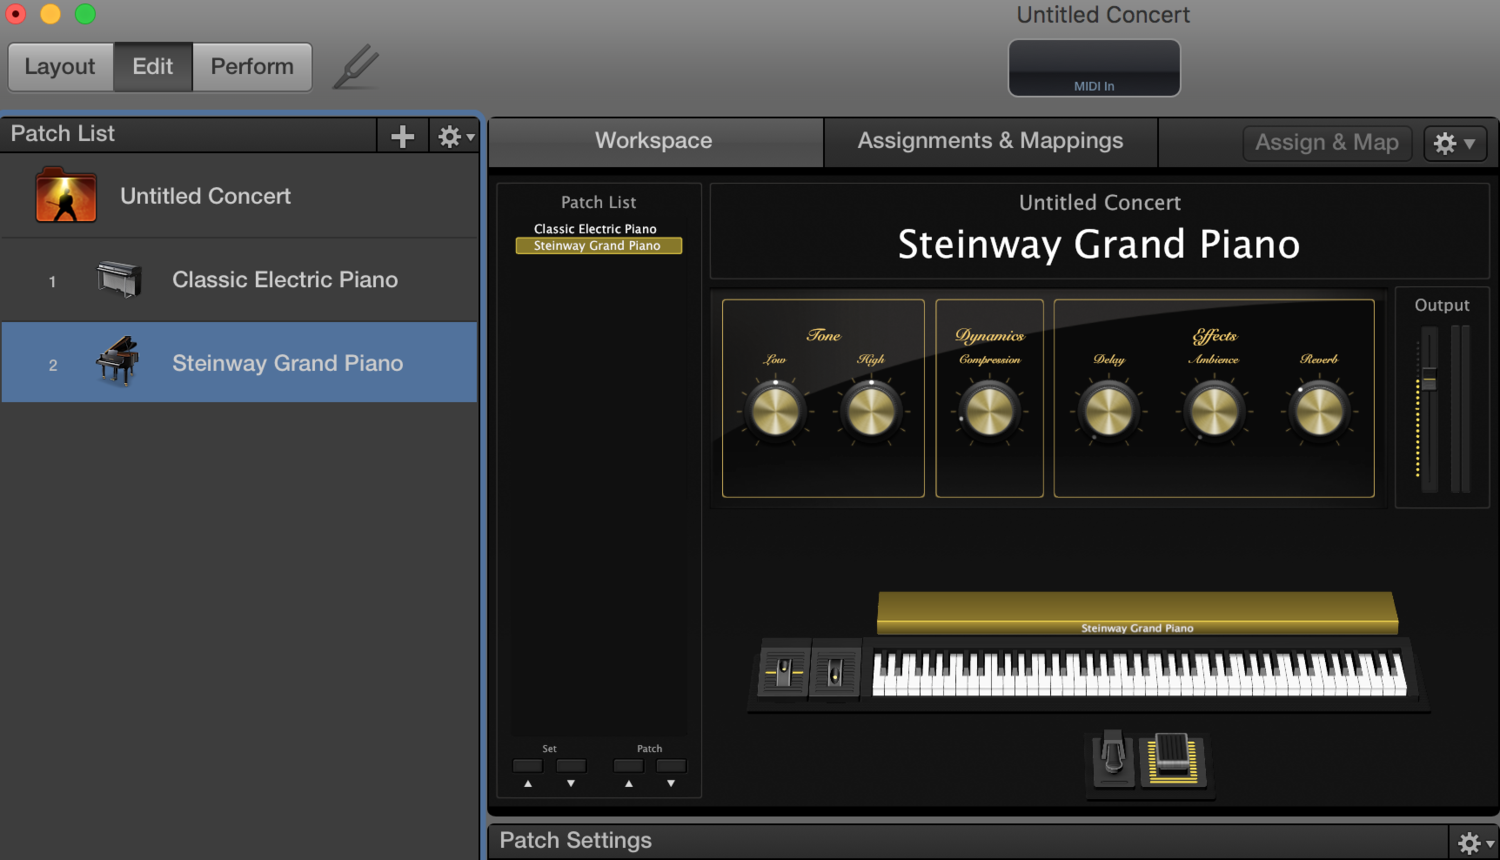The image size is (1500, 860).
Task: Click the on-screen piano keyboard
Action: [1139, 673]
